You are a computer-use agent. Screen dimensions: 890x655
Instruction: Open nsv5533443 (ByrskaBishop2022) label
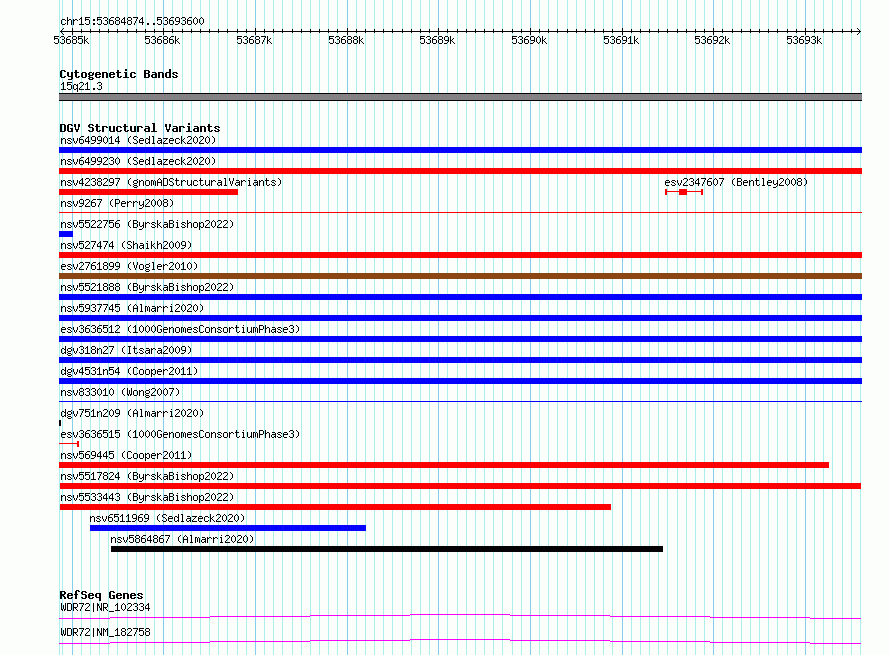[147, 497]
